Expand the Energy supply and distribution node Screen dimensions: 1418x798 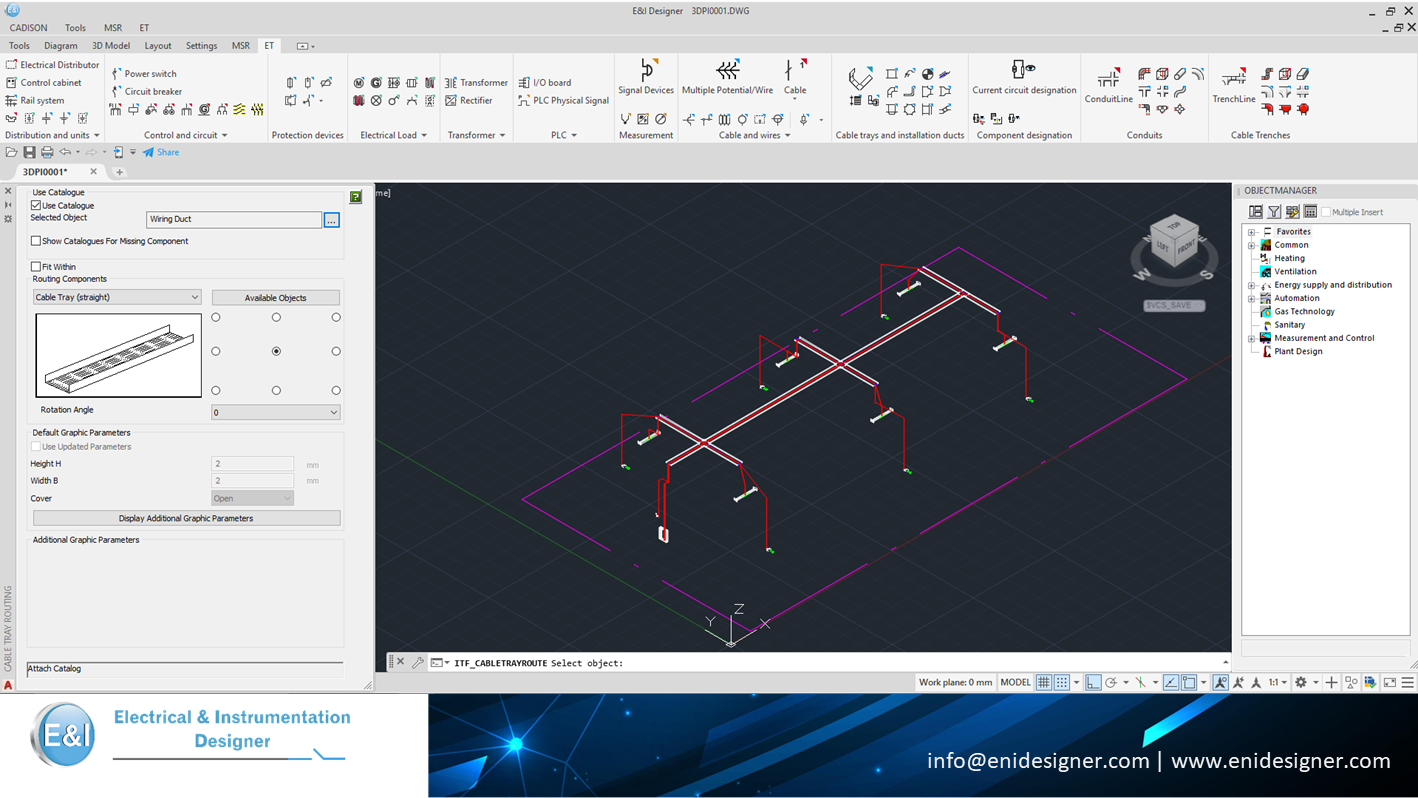click(1251, 285)
